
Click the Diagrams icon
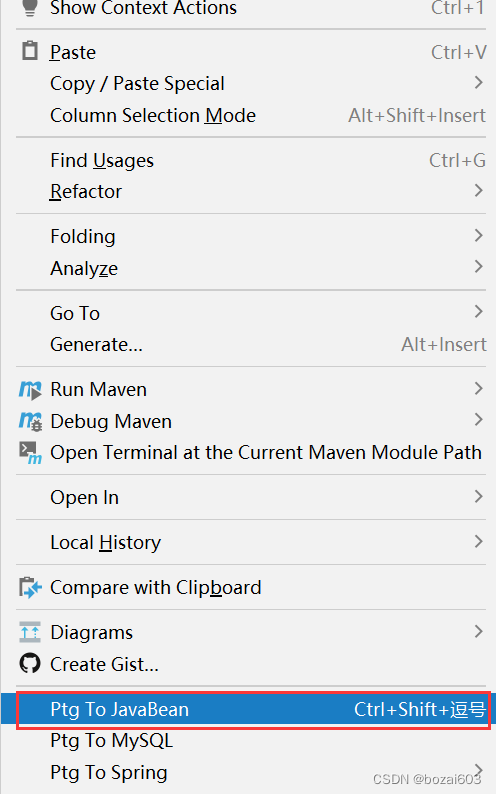point(30,632)
